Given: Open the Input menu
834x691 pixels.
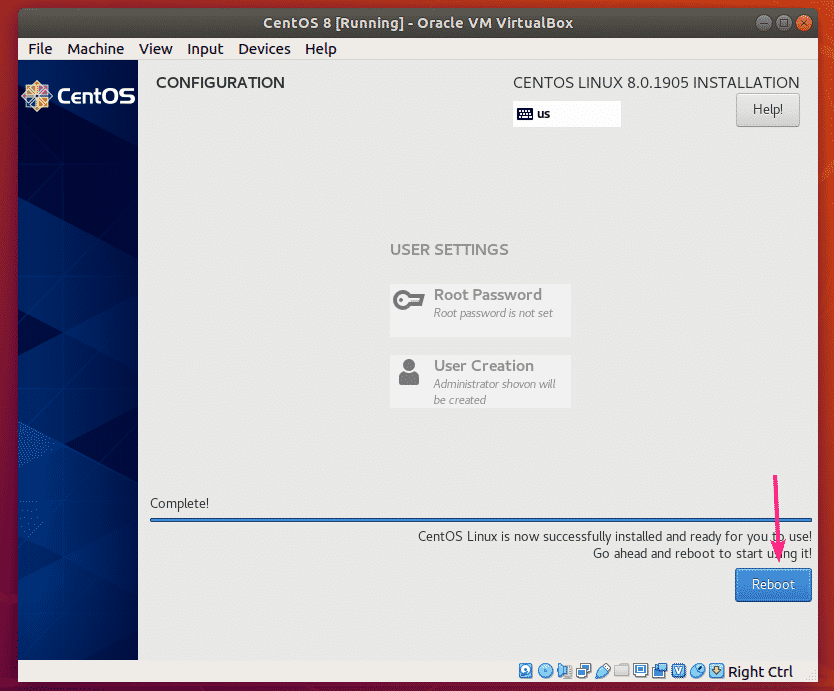Looking at the screenshot, I should [x=205, y=49].
